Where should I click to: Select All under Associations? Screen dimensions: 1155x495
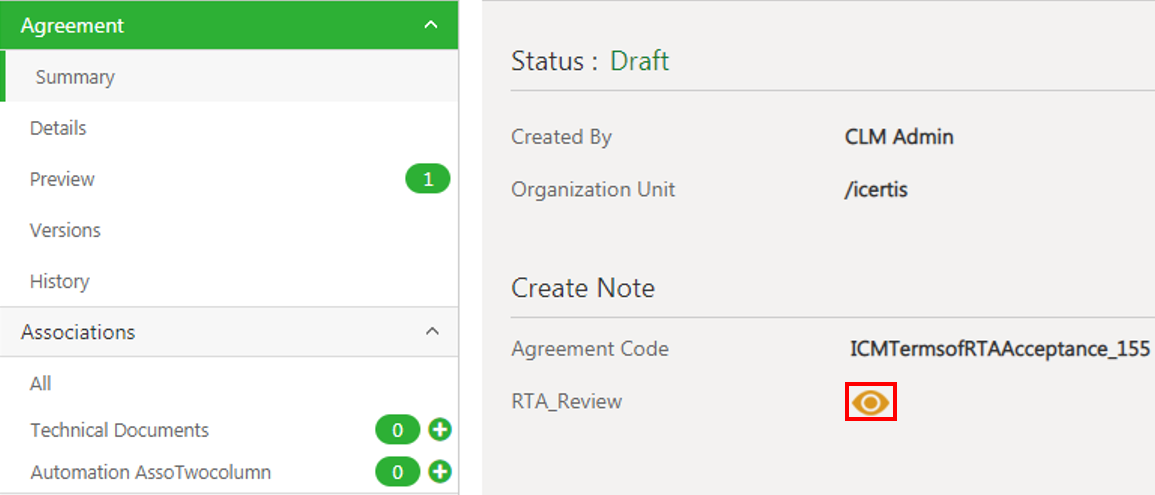pyautogui.click(x=40, y=383)
